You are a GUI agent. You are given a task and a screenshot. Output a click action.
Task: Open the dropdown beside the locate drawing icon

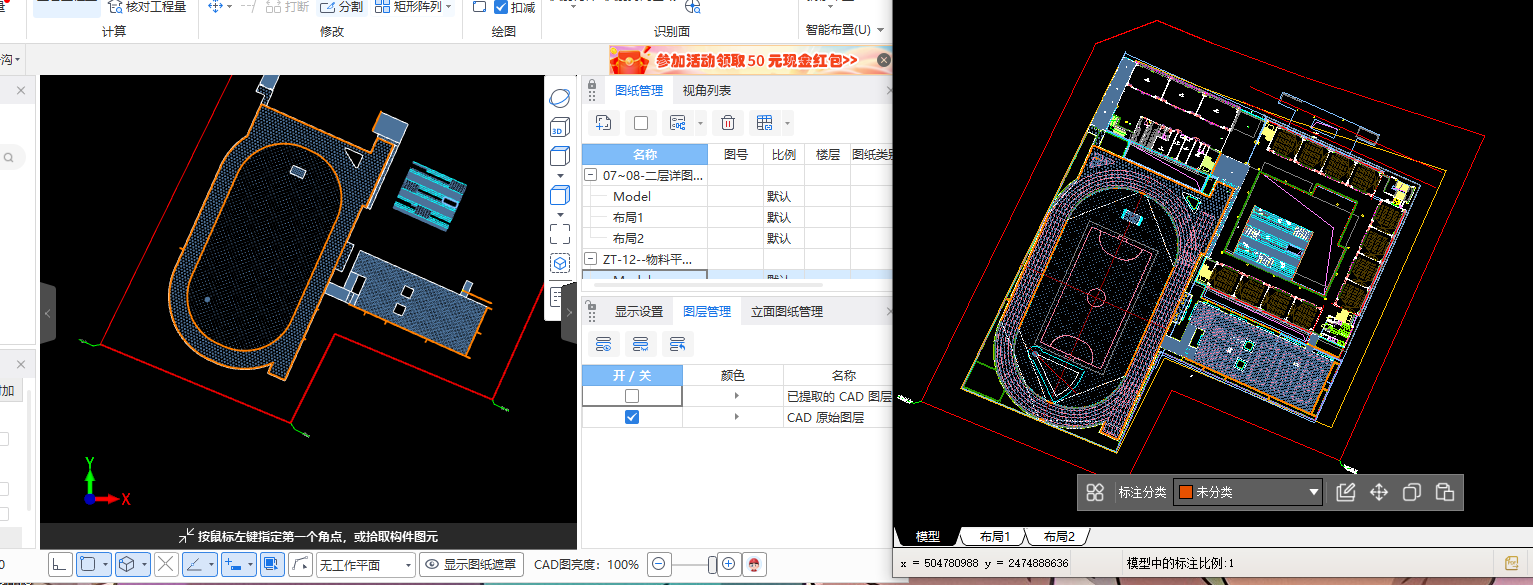[700, 124]
